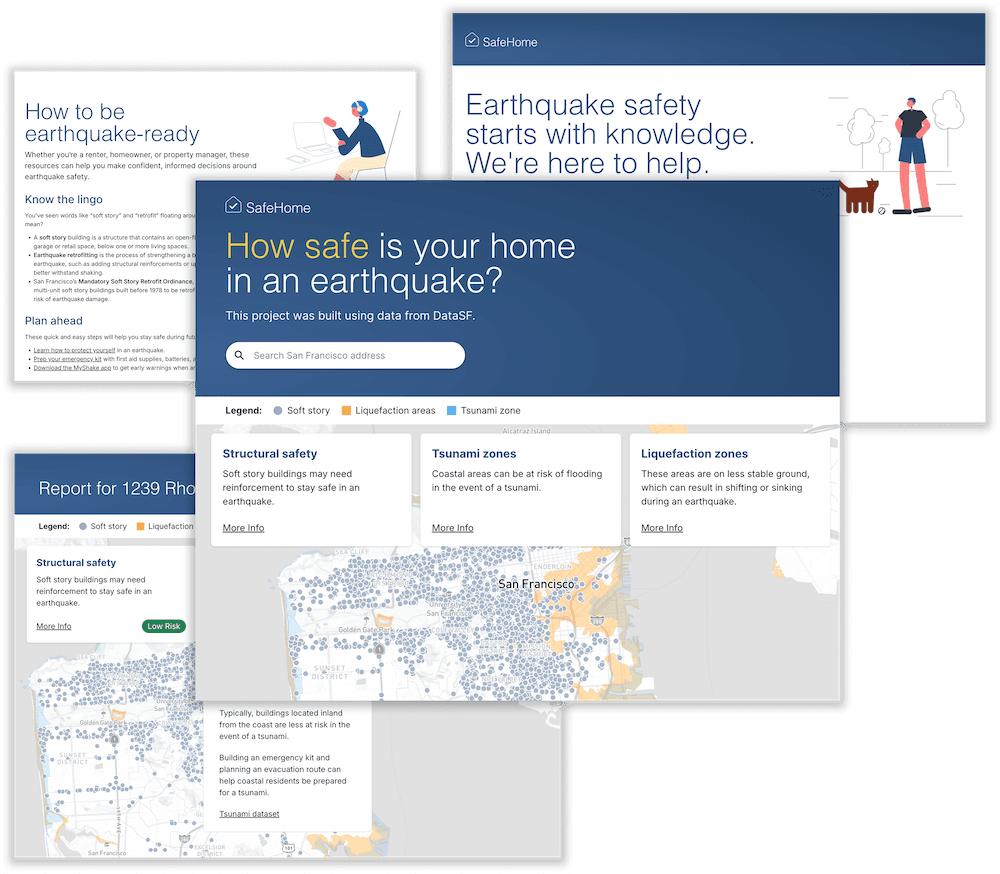Click the SafeHome logo in front window header
The image size is (1000, 874).
click(x=268, y=206)
